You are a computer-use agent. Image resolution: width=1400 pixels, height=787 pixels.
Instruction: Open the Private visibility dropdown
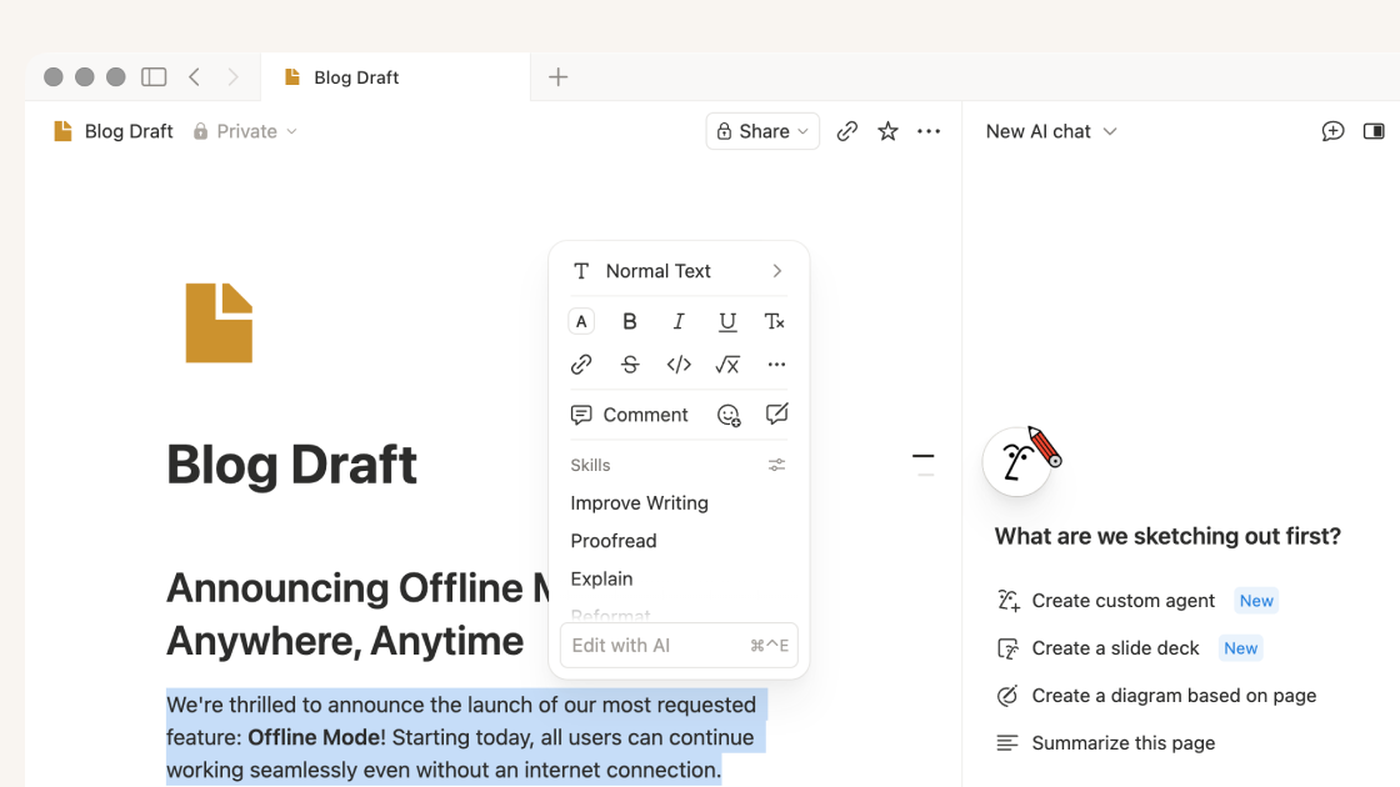click(246, 131)
